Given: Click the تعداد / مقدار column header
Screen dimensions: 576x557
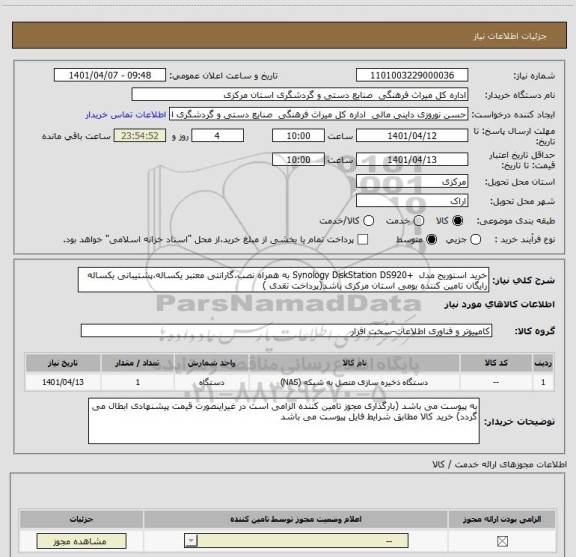Looking at the screenshot, I should coord(137,363).
